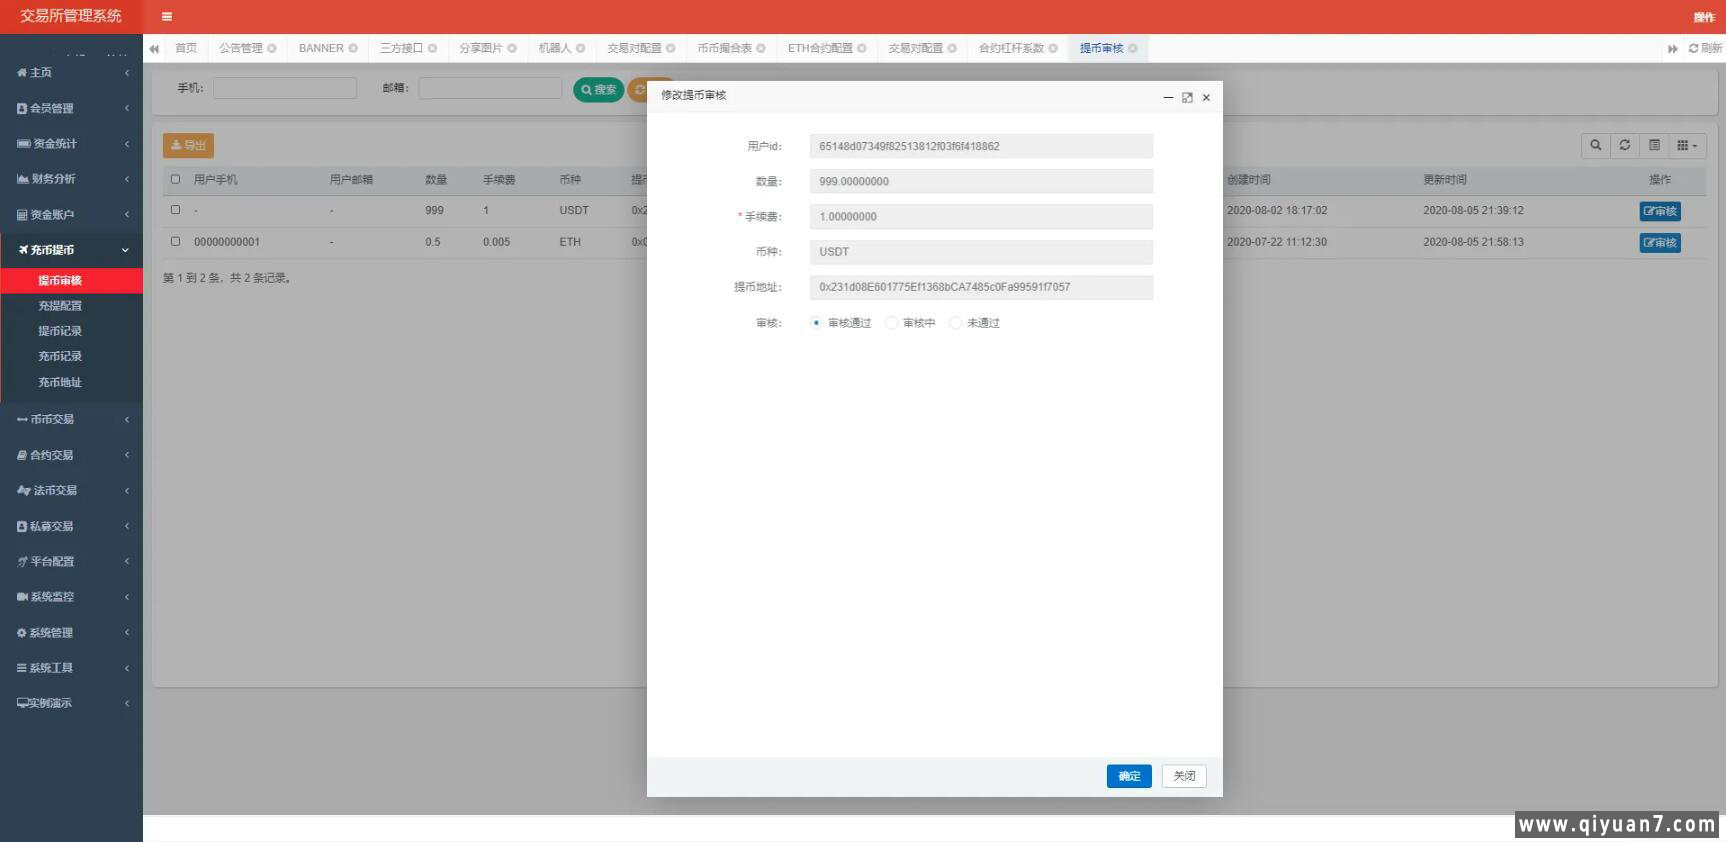The image size is (1726, 842).
Task: Expand the 会员管理 sidebar menu
Action: pos(71,108)
